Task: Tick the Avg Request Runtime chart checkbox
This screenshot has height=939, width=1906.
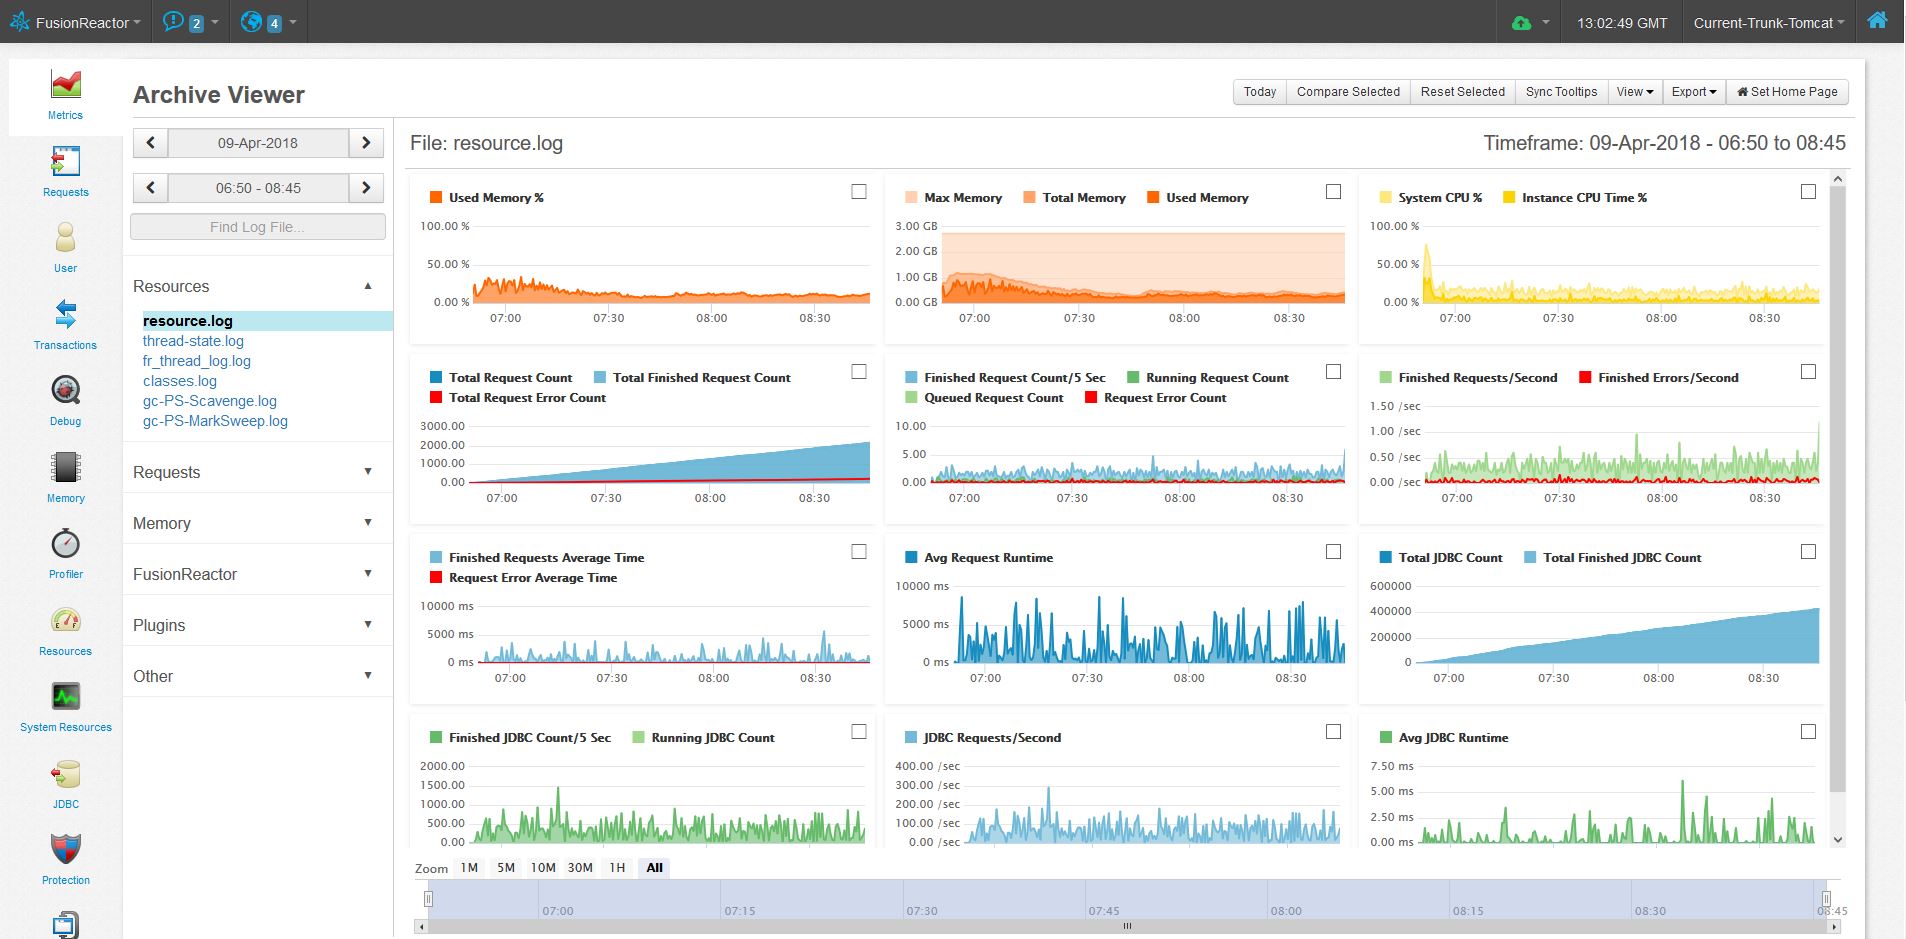Action: tap(1333, 551)
